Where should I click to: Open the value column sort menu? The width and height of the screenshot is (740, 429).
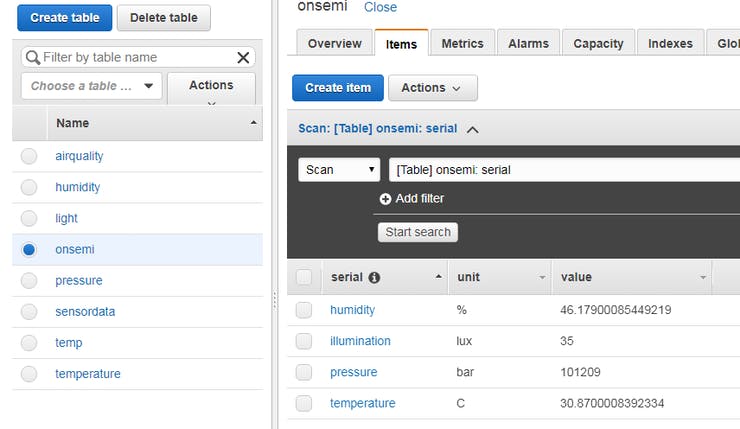[703, 277]
